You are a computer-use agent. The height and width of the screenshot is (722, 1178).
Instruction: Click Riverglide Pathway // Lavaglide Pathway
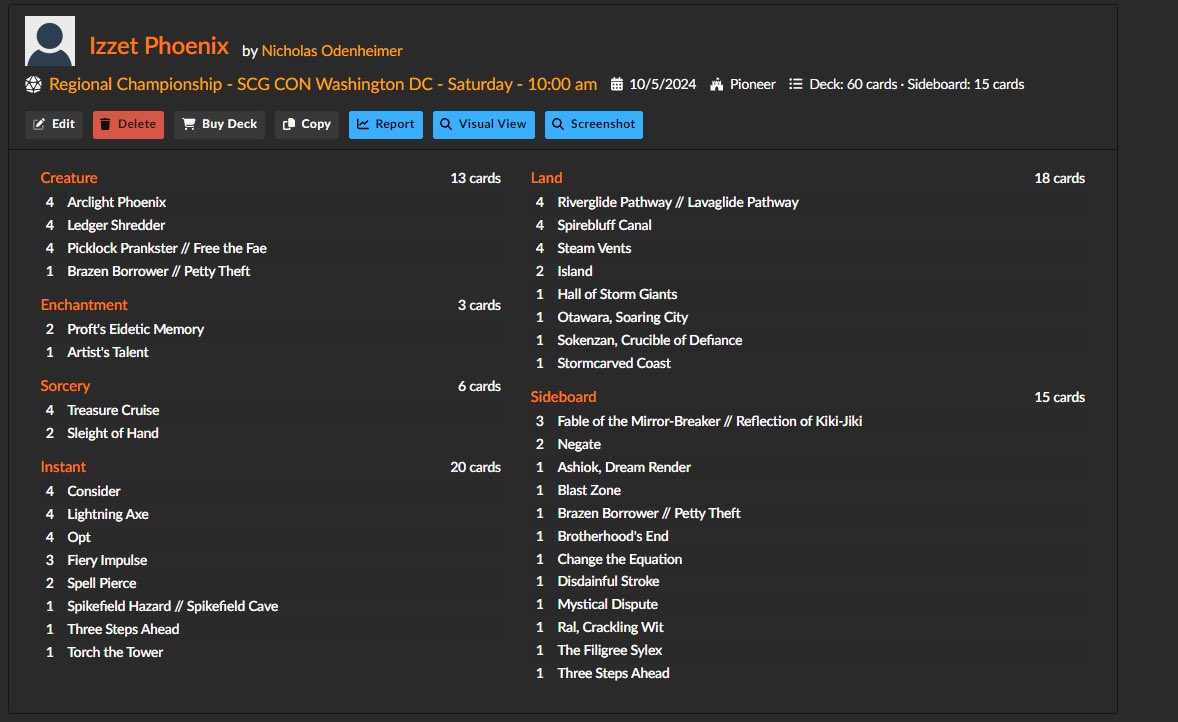point(678,202)
